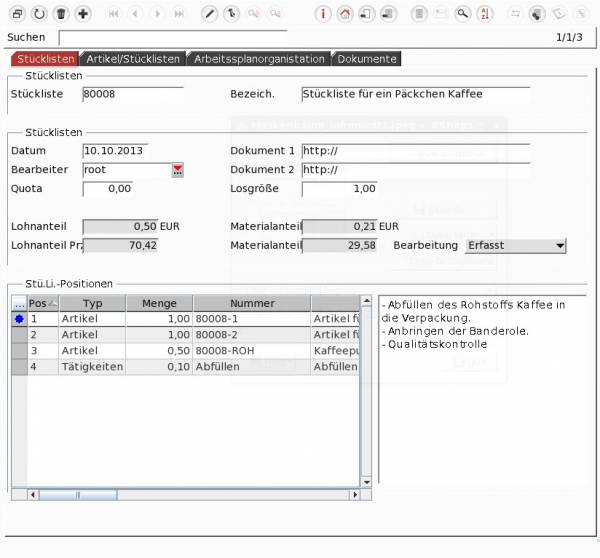
Task: Sort table by Pos column header
Action: click(42, 303)
